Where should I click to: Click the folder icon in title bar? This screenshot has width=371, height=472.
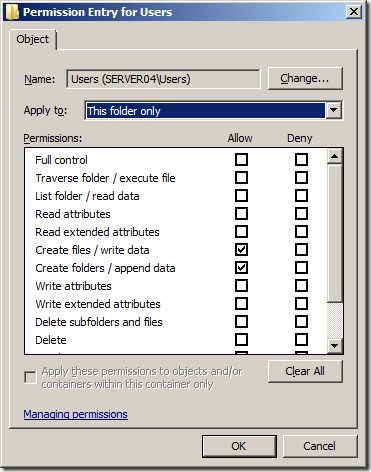pos(12,12)
